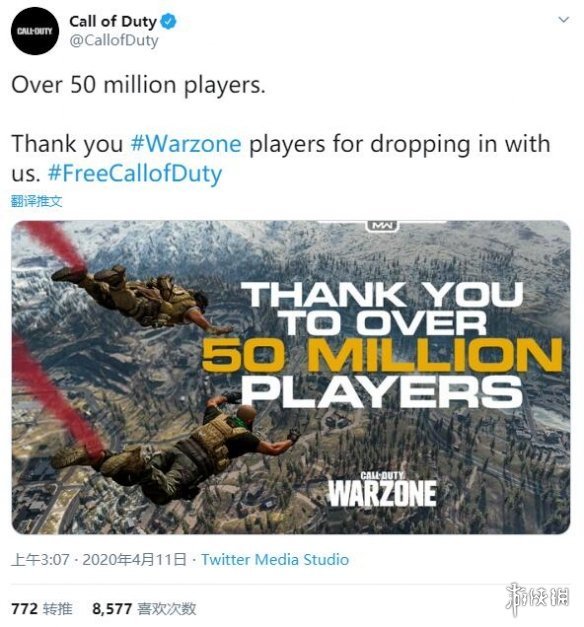Viewport: 584px width, 627px height.
Task: Click the blue verified badge icon
Action: 168,22
